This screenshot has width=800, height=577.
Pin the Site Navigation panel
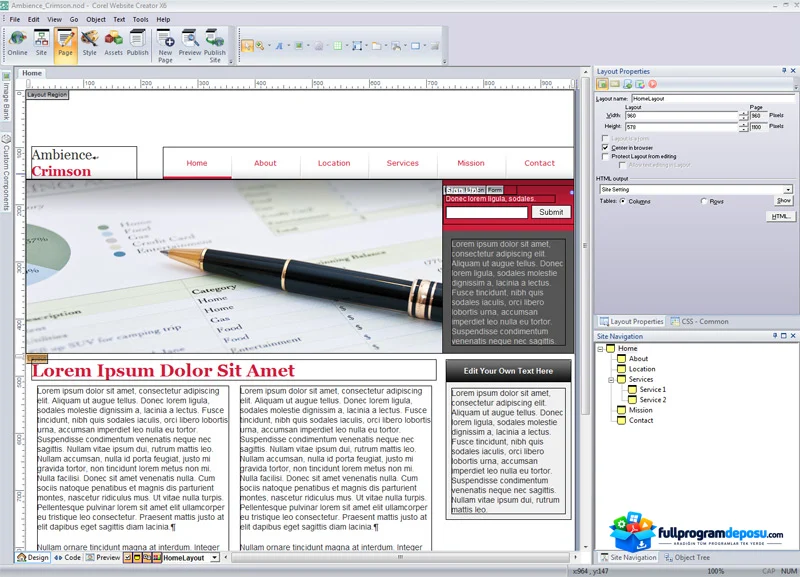(x=775, y=336)
